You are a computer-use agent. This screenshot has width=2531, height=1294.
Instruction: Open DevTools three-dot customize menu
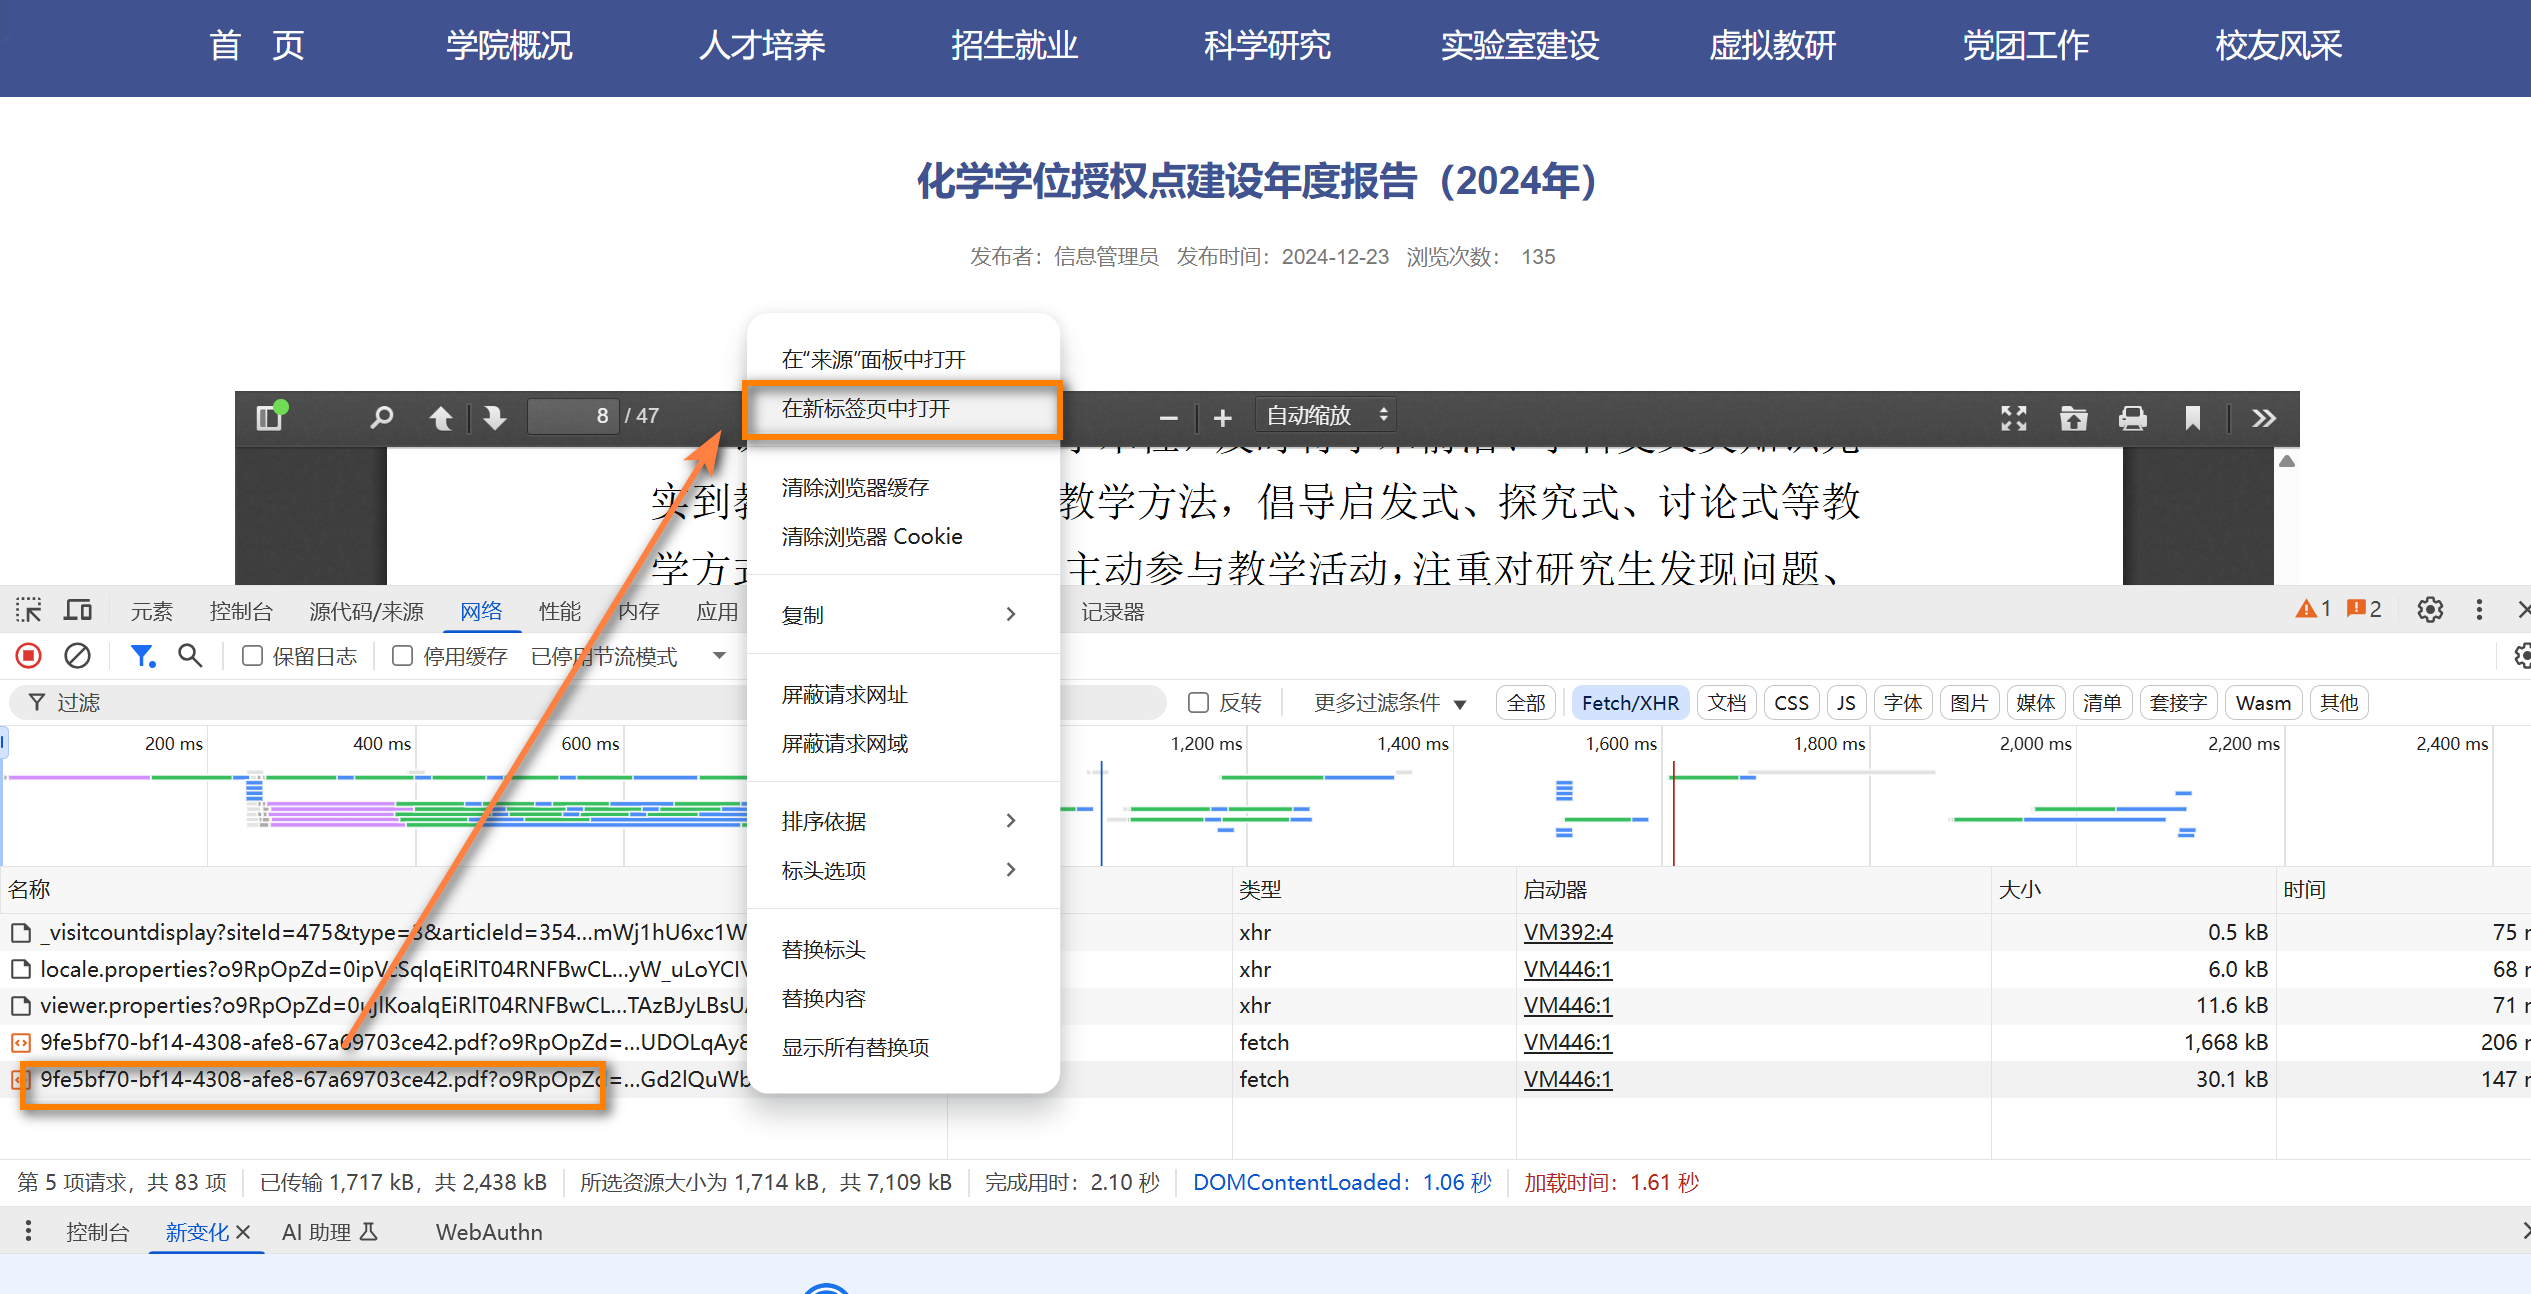point(2479,610)
